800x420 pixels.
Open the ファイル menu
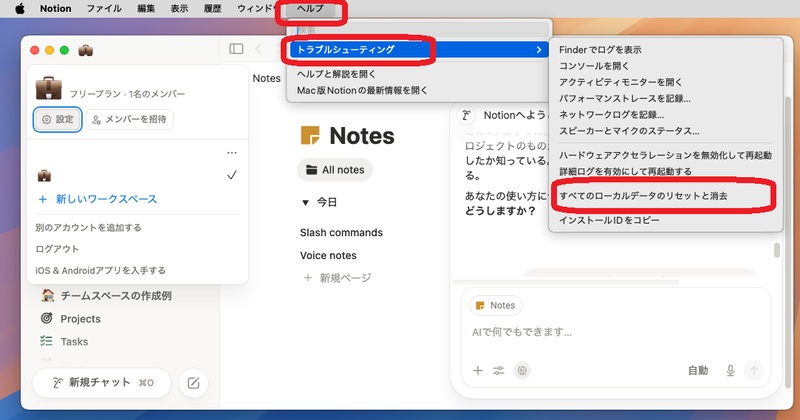pyautogui.click(x=104, y=8)
